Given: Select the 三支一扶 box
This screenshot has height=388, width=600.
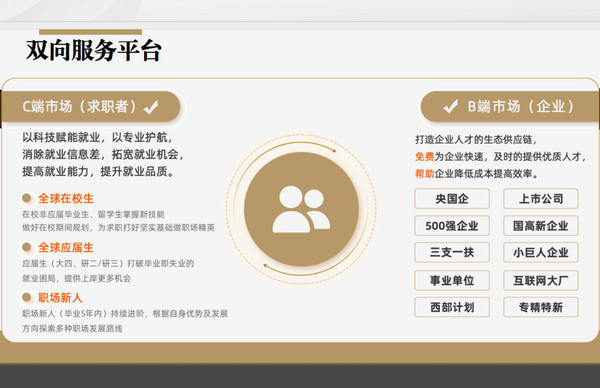Looking at the screenshot, I should [452, 252].
